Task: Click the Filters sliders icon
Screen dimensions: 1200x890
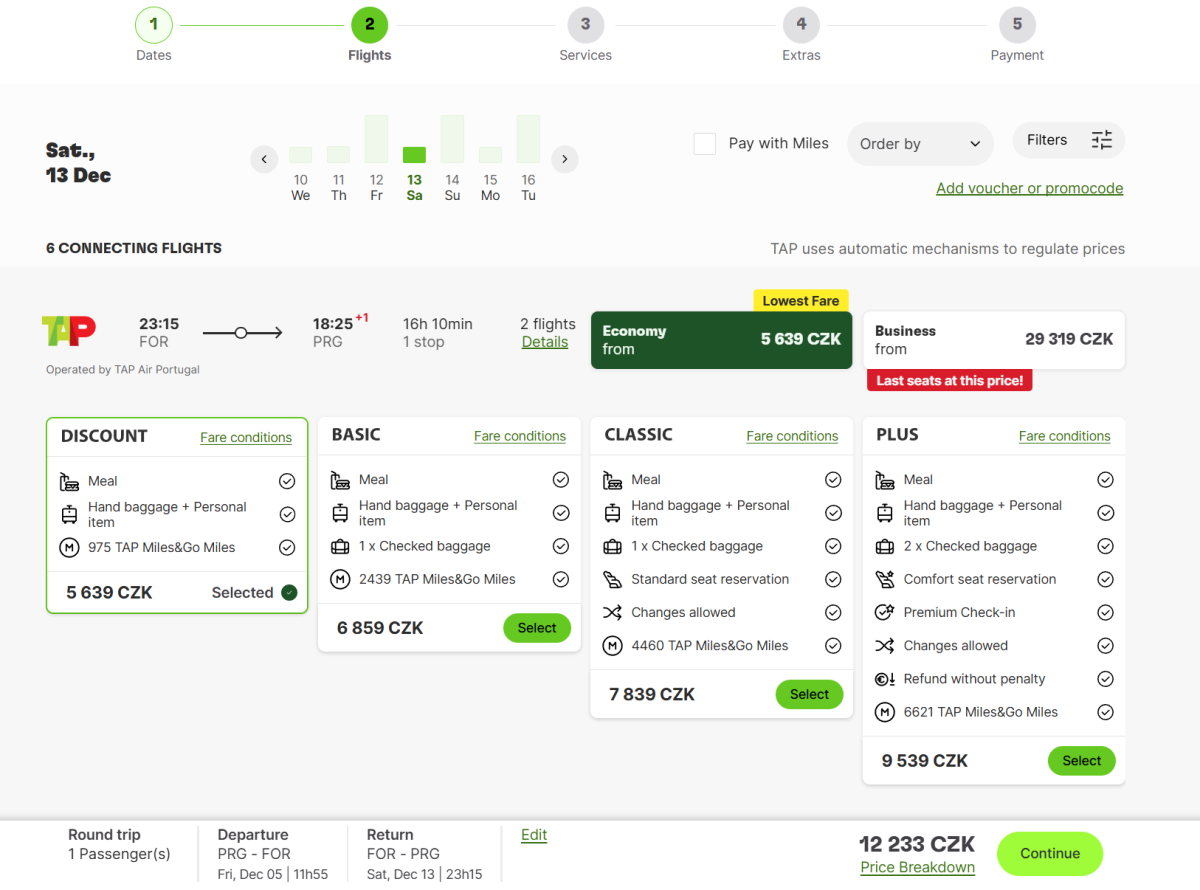Action: point(1101,140)
